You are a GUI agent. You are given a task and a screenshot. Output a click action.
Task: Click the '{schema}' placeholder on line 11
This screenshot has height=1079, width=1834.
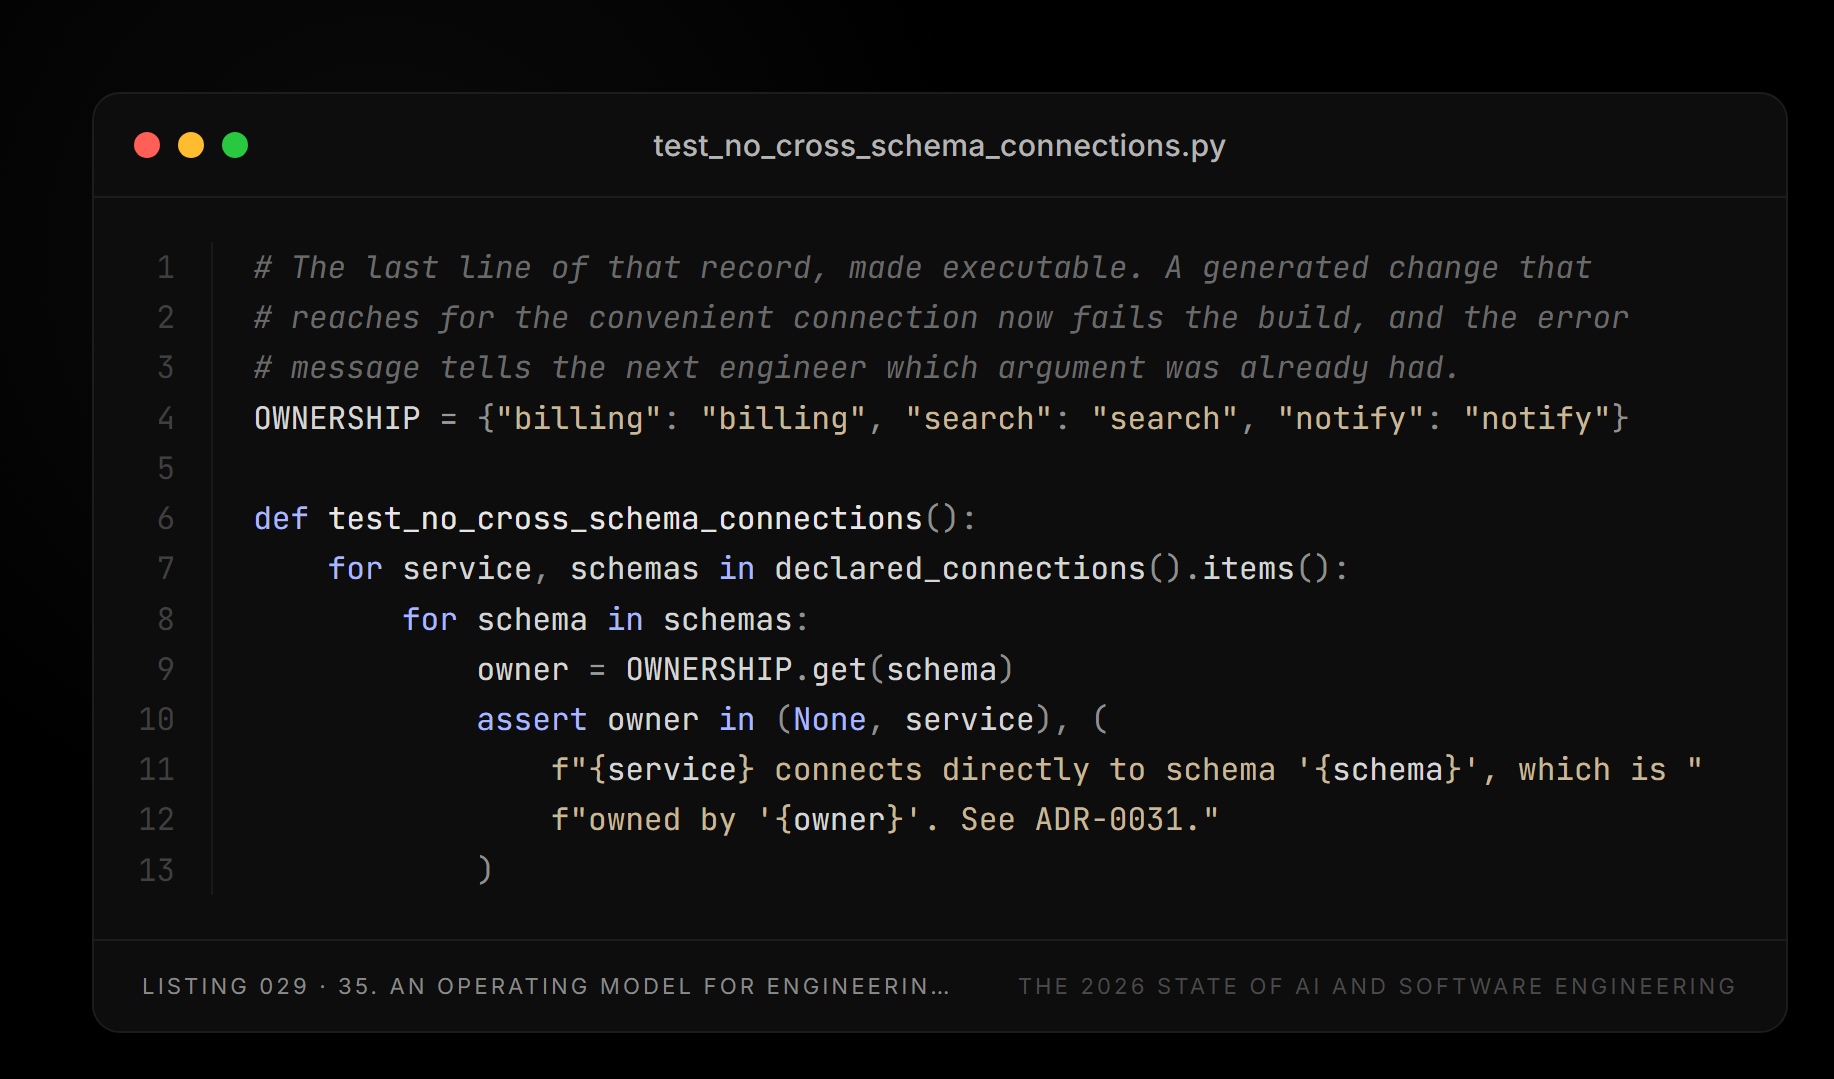(x=1388, y=769)
